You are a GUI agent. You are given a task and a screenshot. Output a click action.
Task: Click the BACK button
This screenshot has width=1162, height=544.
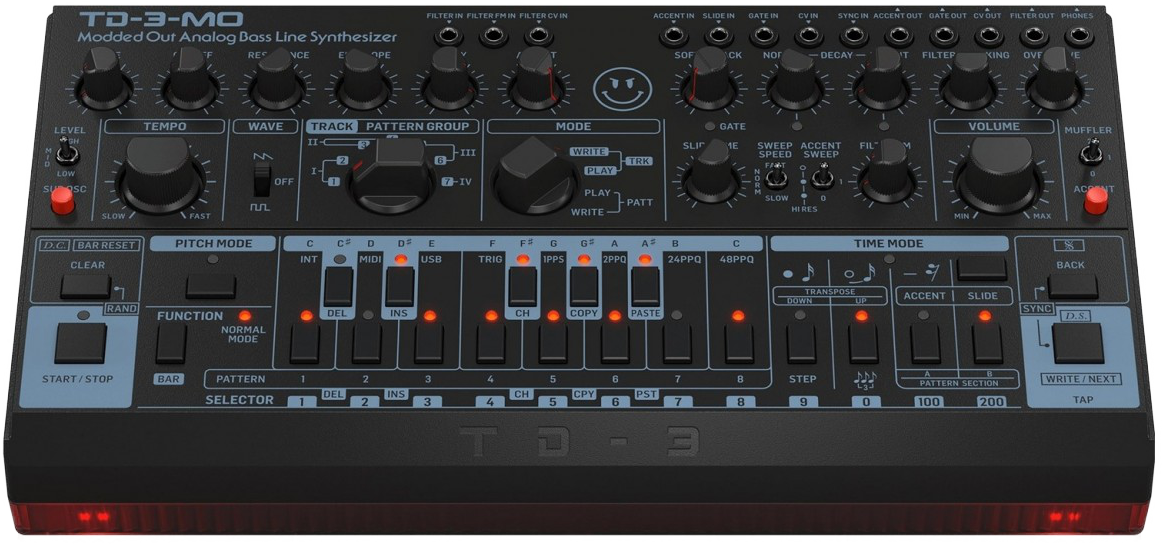pyautogui.click(x=1072, y=286)
